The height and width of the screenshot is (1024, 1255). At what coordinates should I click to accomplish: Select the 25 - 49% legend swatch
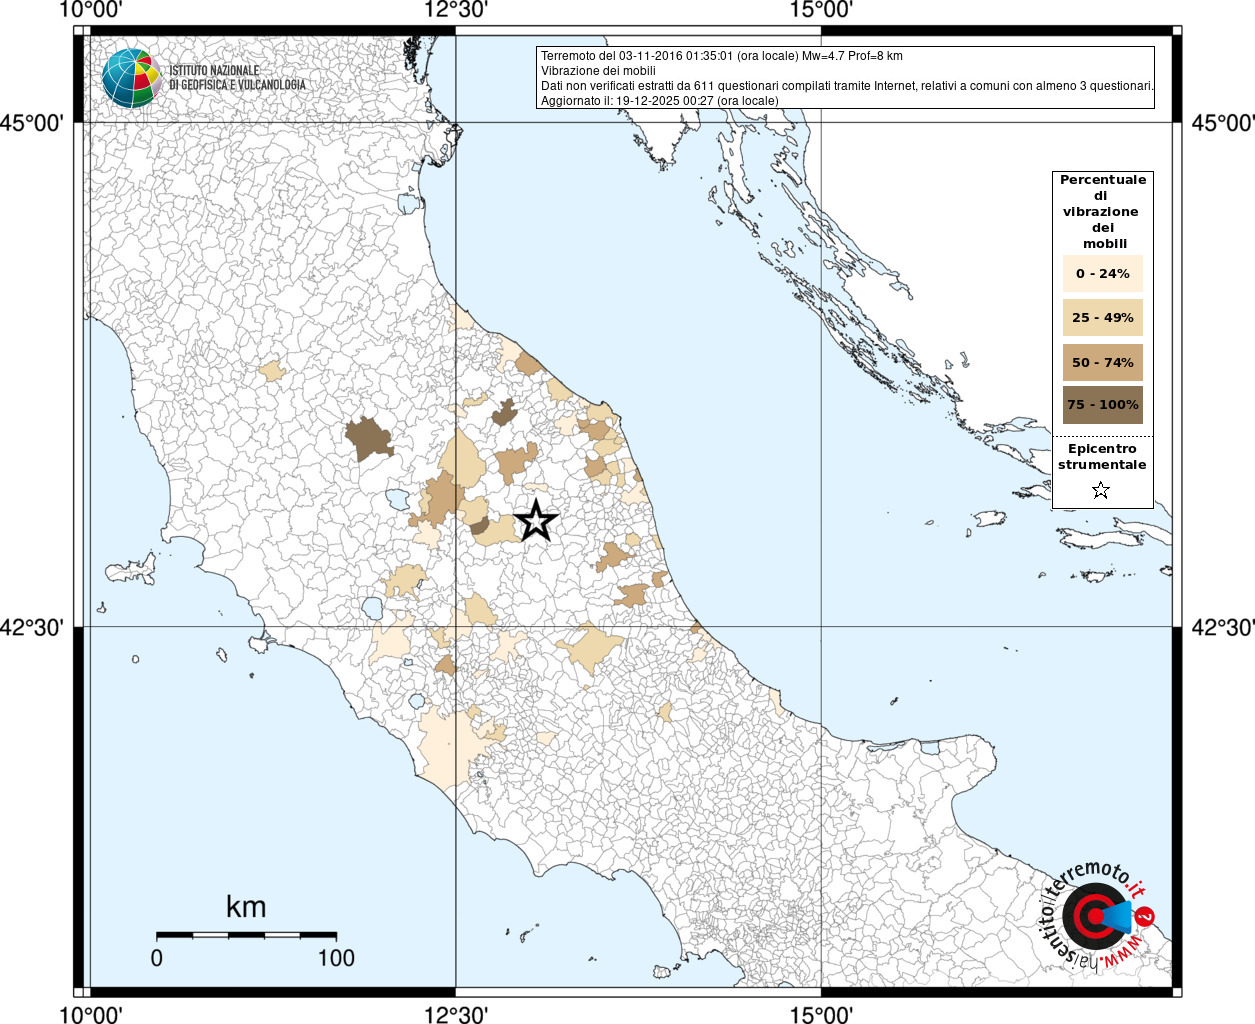1102,318
